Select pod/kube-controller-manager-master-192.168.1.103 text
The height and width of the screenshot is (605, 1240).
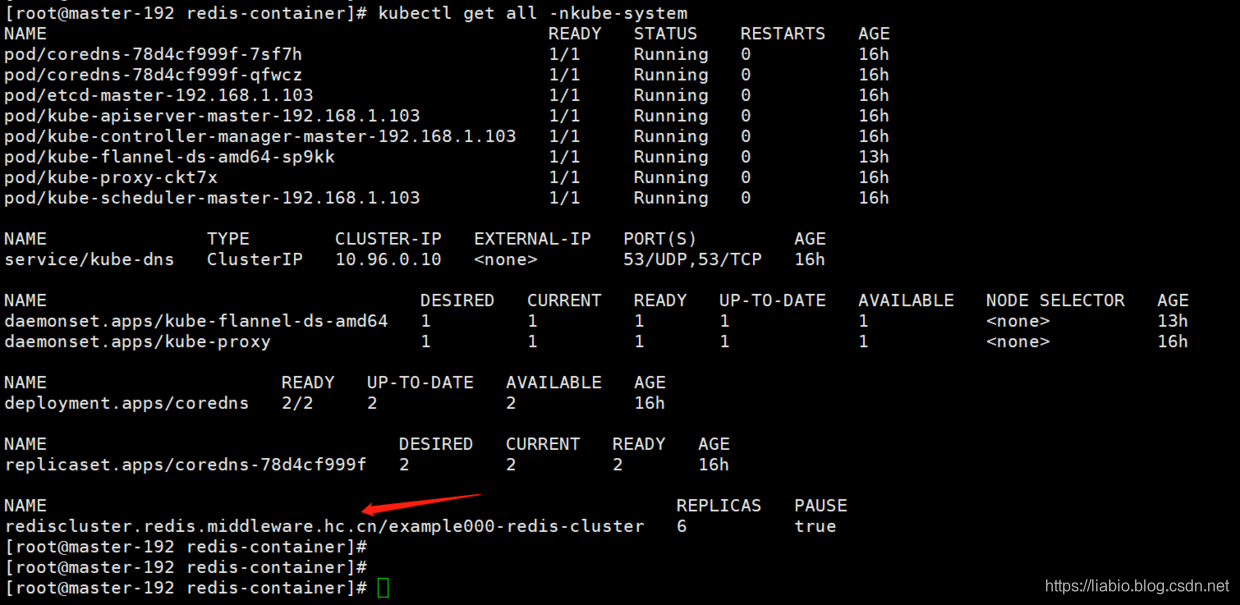(260, 136)
